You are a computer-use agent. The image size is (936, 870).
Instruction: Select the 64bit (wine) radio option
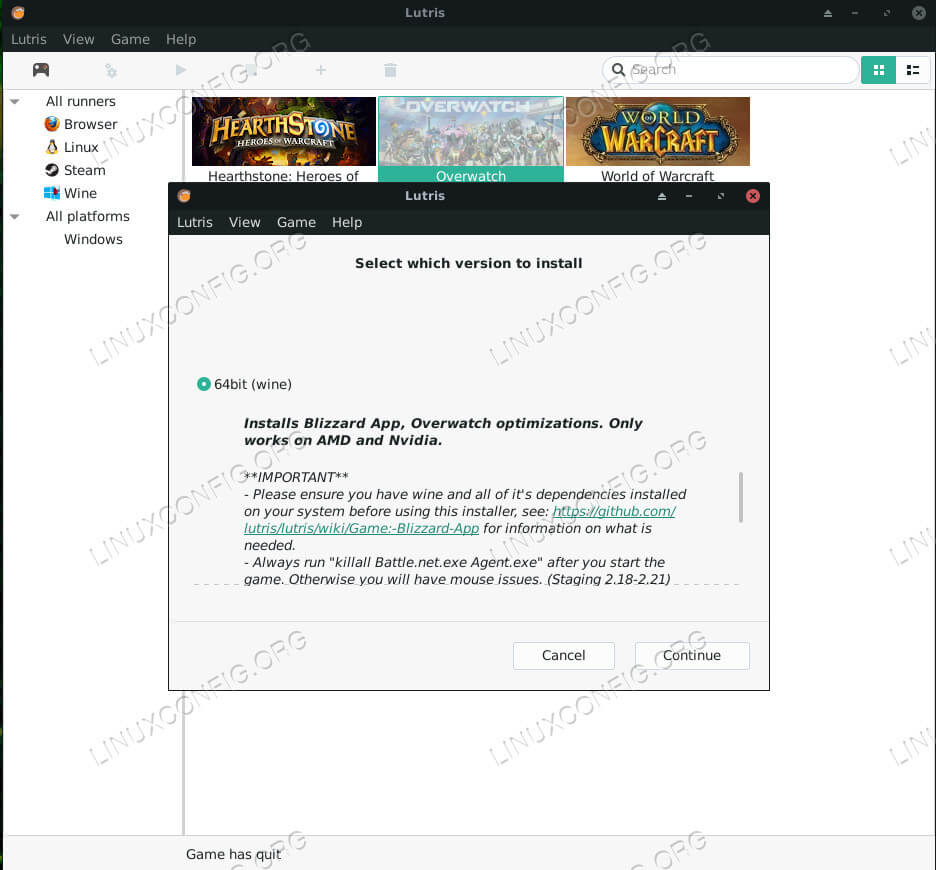click(204, 384)
